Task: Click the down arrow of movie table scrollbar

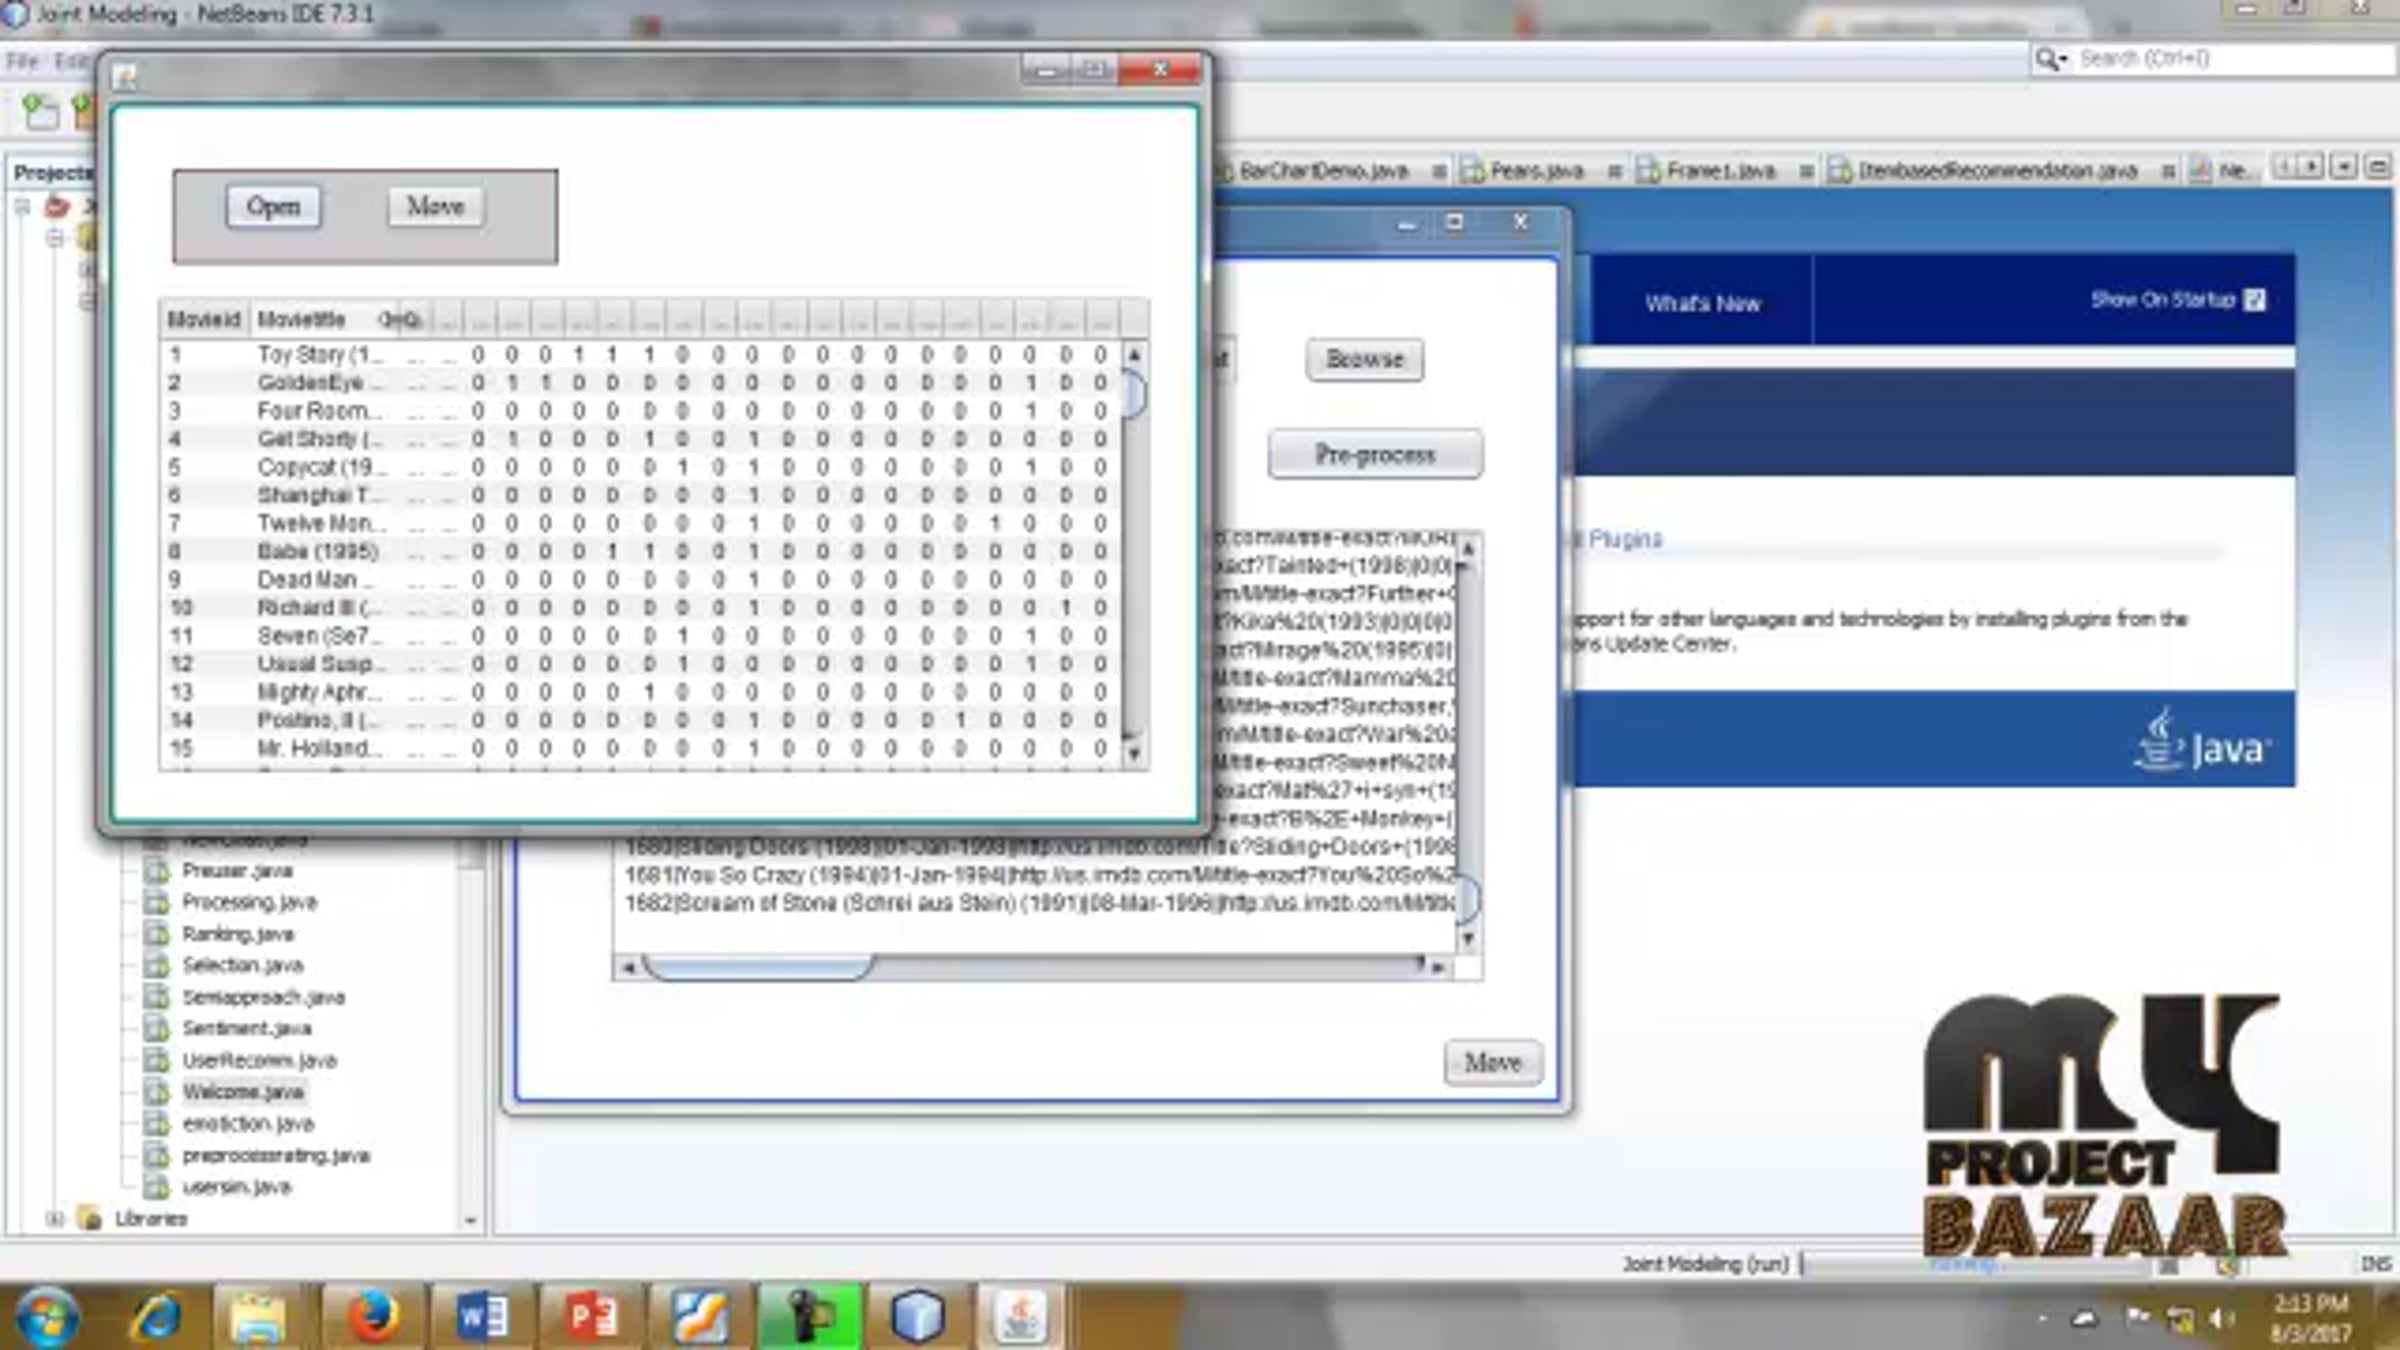Action: (1134, 754)
